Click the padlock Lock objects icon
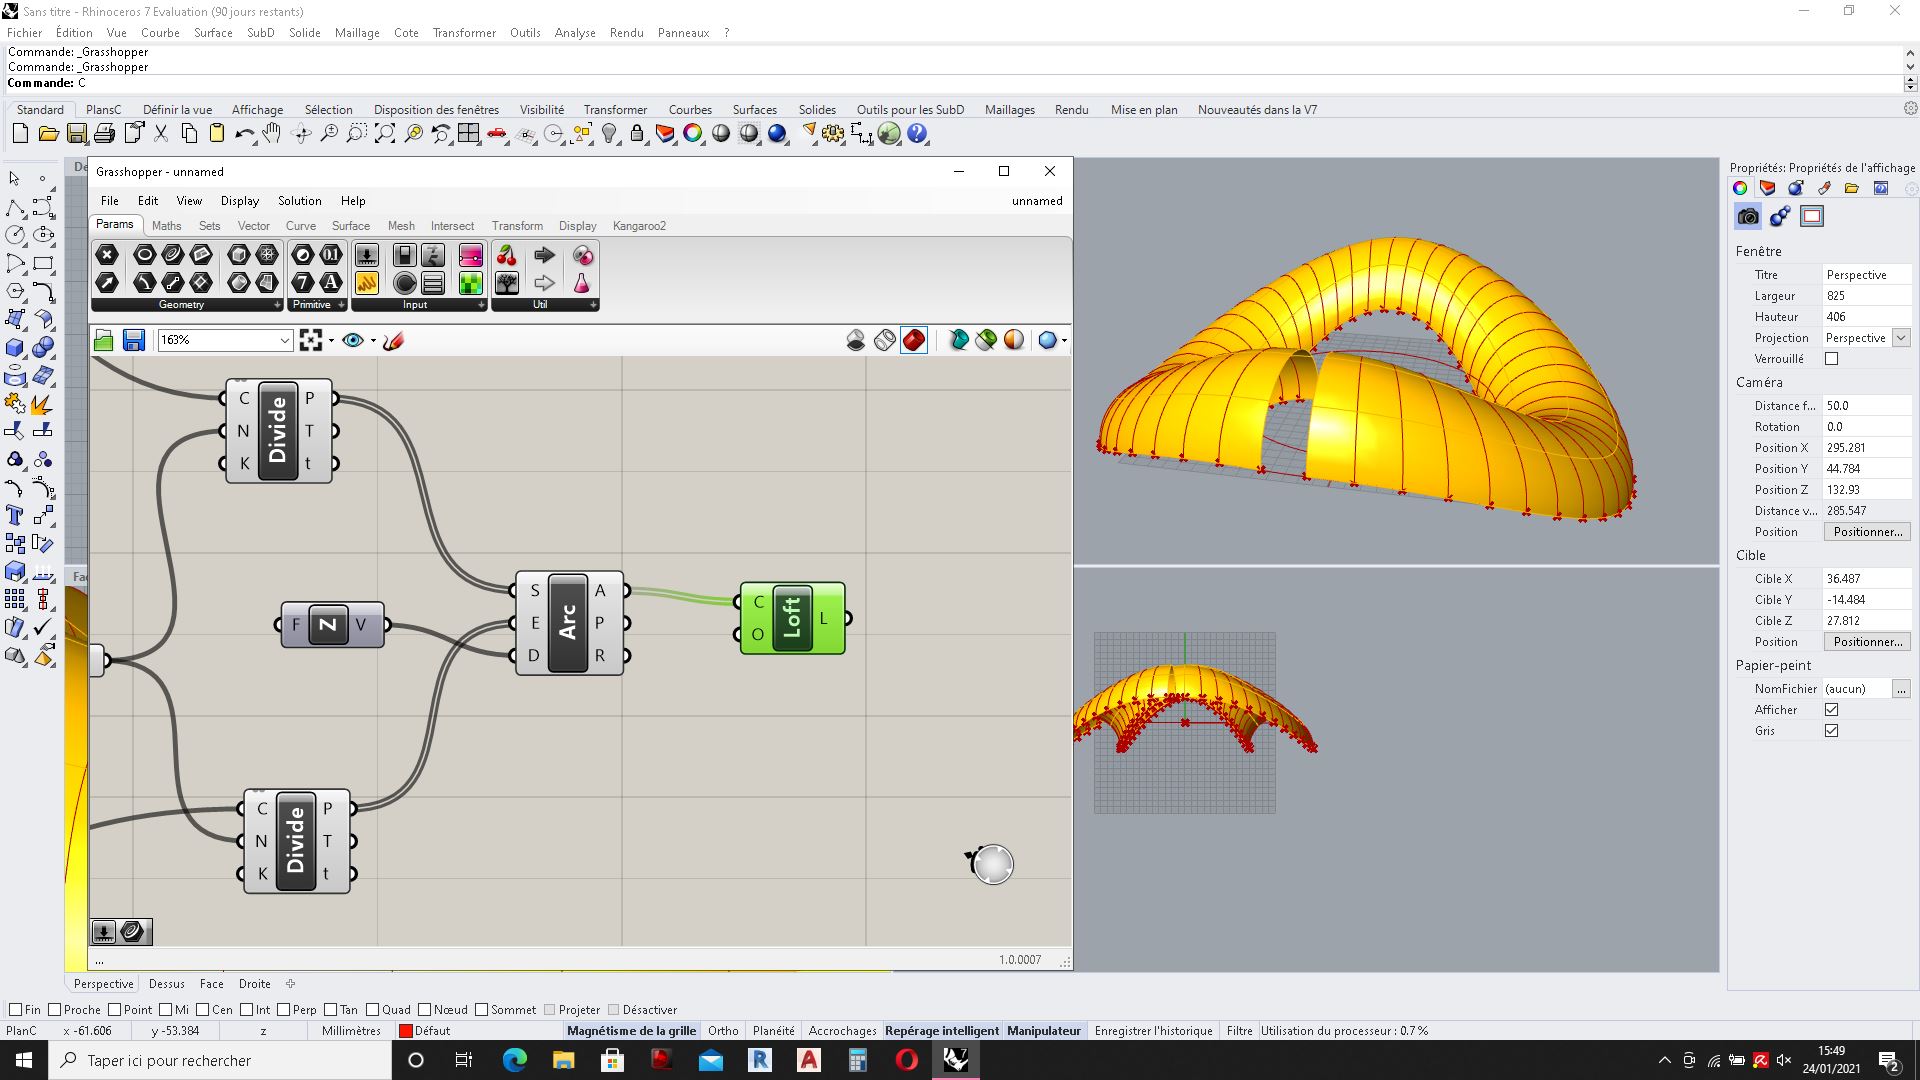The image size is (1920, 1080). click(637, 133)
